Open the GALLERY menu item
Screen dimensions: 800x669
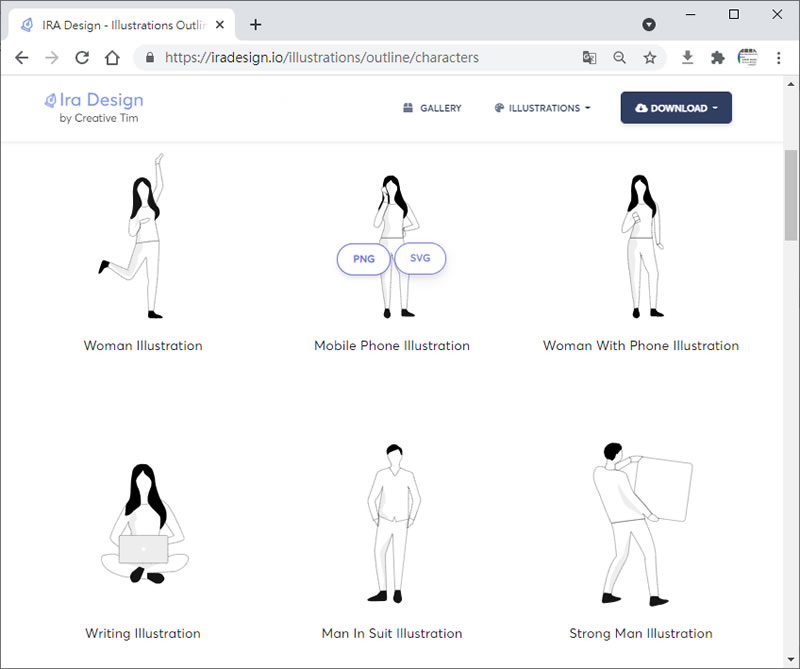[432, 108]
